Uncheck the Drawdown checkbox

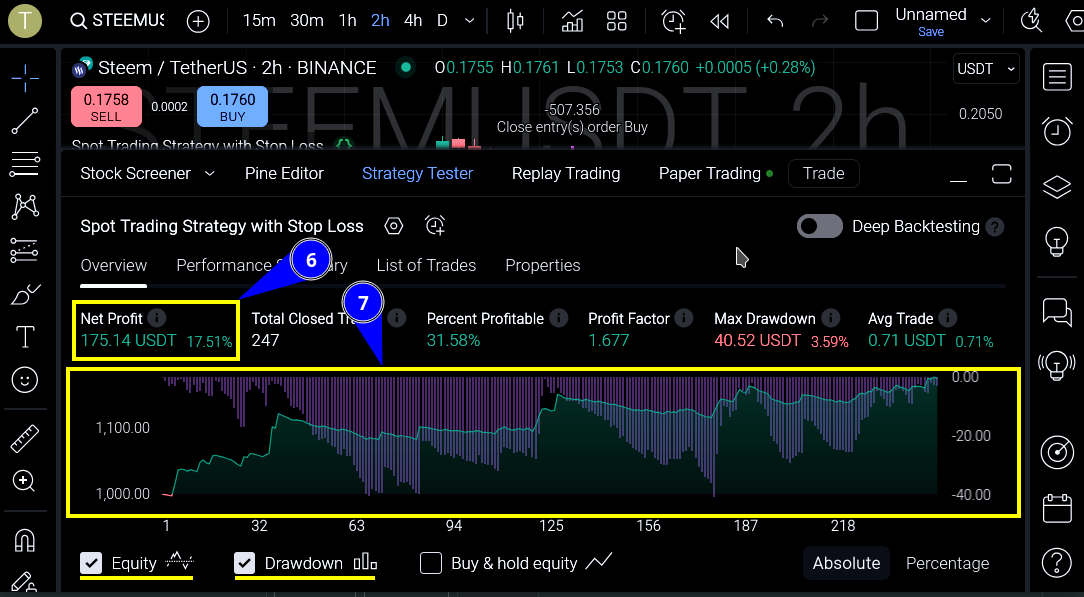(245, 563)
